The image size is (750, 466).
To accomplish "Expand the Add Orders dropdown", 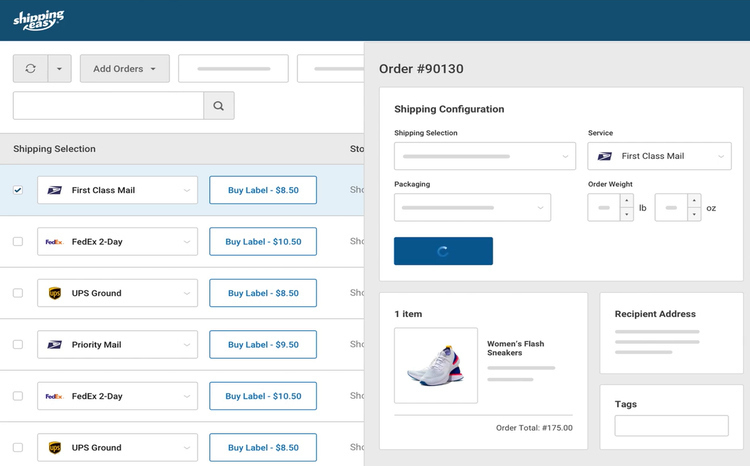I will [125, 69].
